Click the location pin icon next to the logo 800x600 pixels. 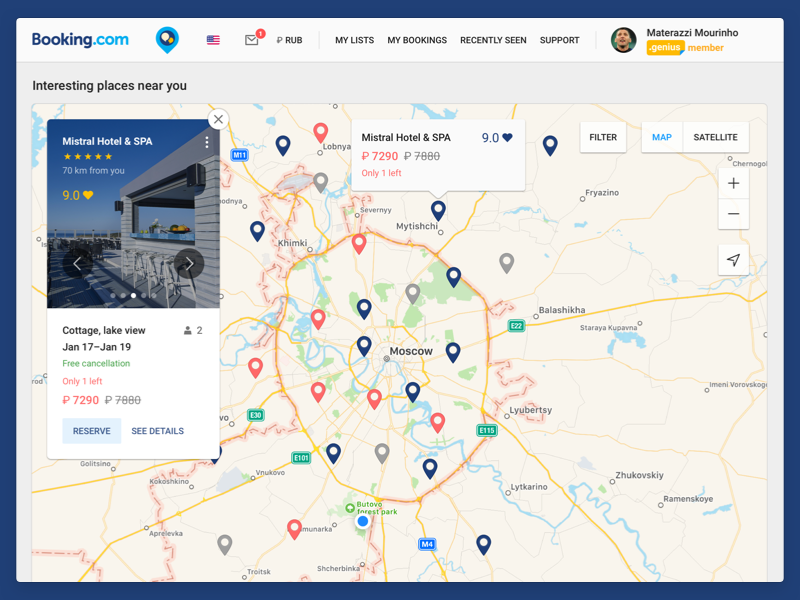(x=167, y=40)
